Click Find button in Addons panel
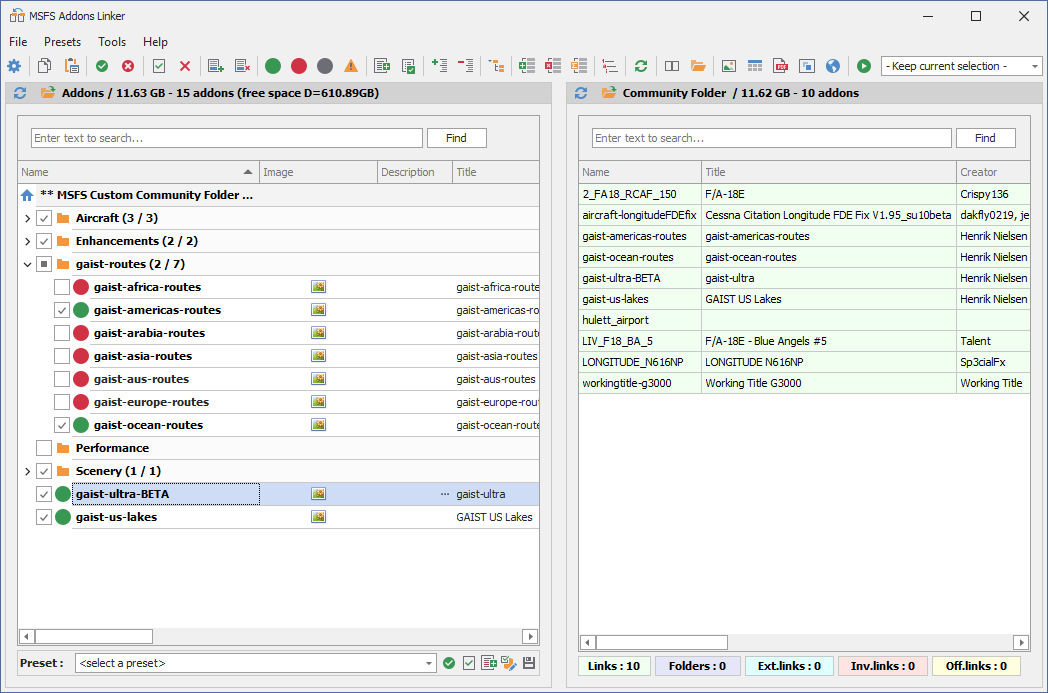The height and width of the screenshot is (693, 1048). coord(456,138)
